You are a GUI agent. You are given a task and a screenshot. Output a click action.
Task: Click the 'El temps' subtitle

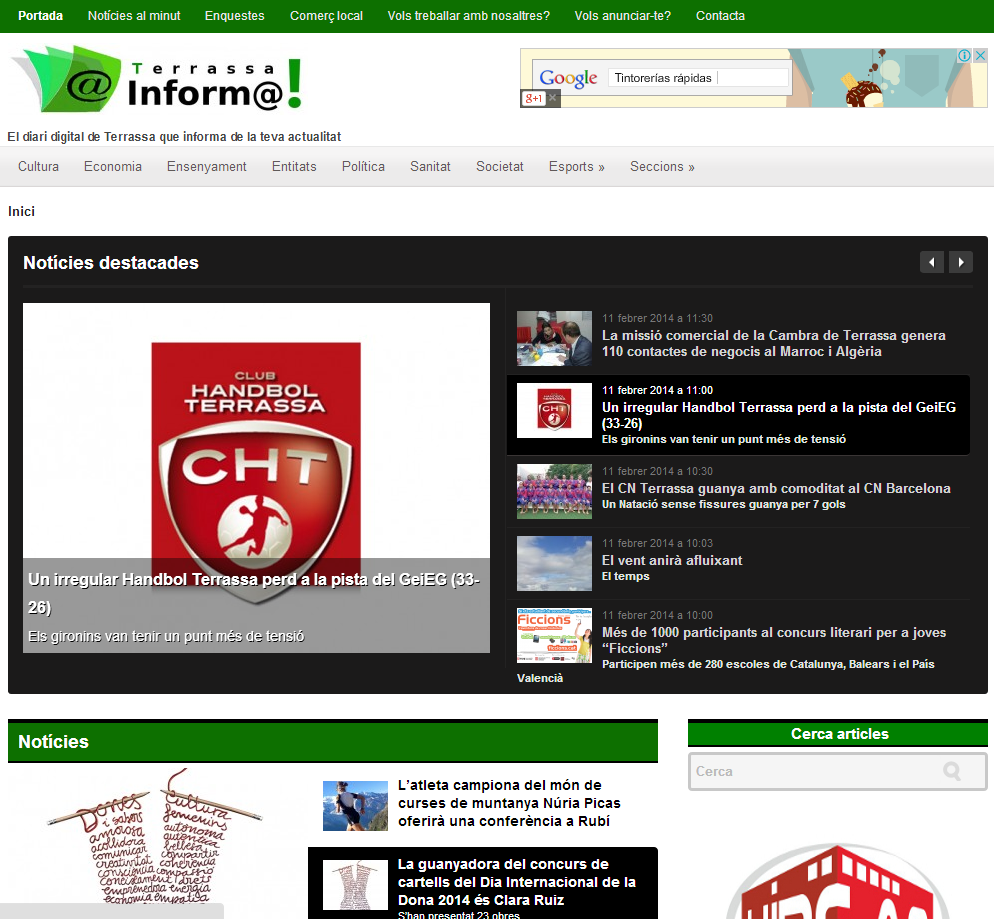point(626,577)
